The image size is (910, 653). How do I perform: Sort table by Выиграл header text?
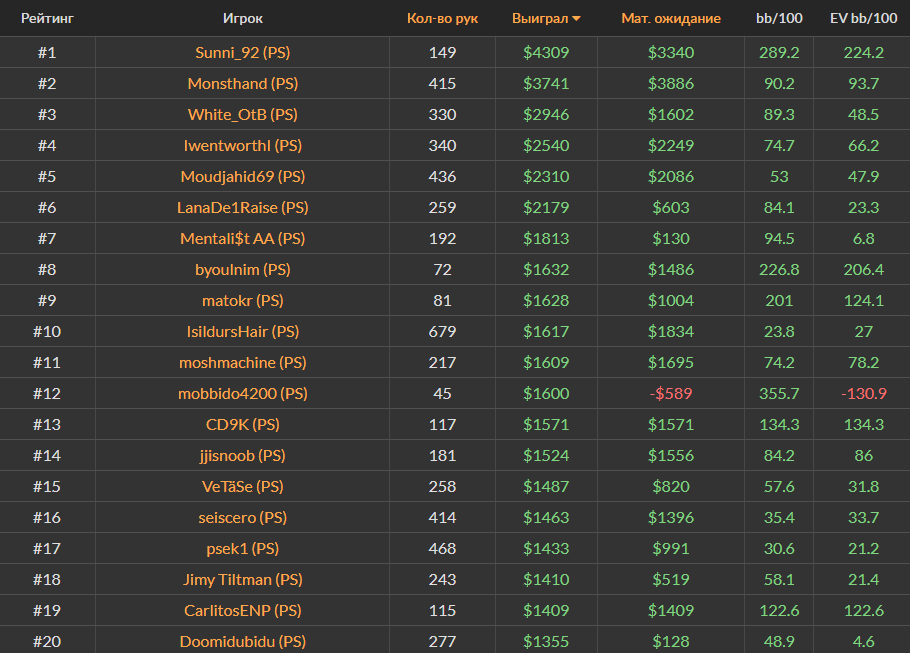539,18
